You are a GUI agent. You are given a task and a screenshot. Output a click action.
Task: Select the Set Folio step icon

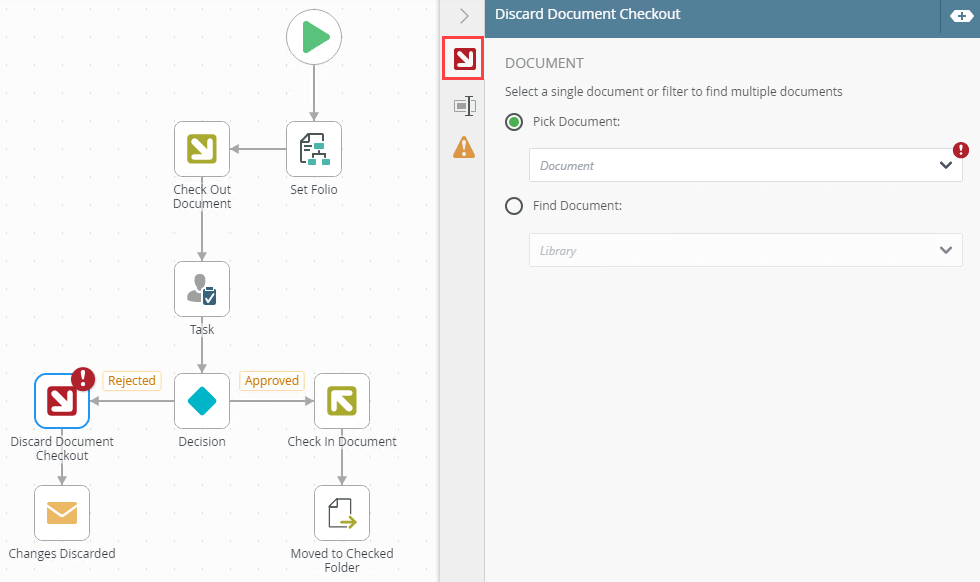coord(314,149)
